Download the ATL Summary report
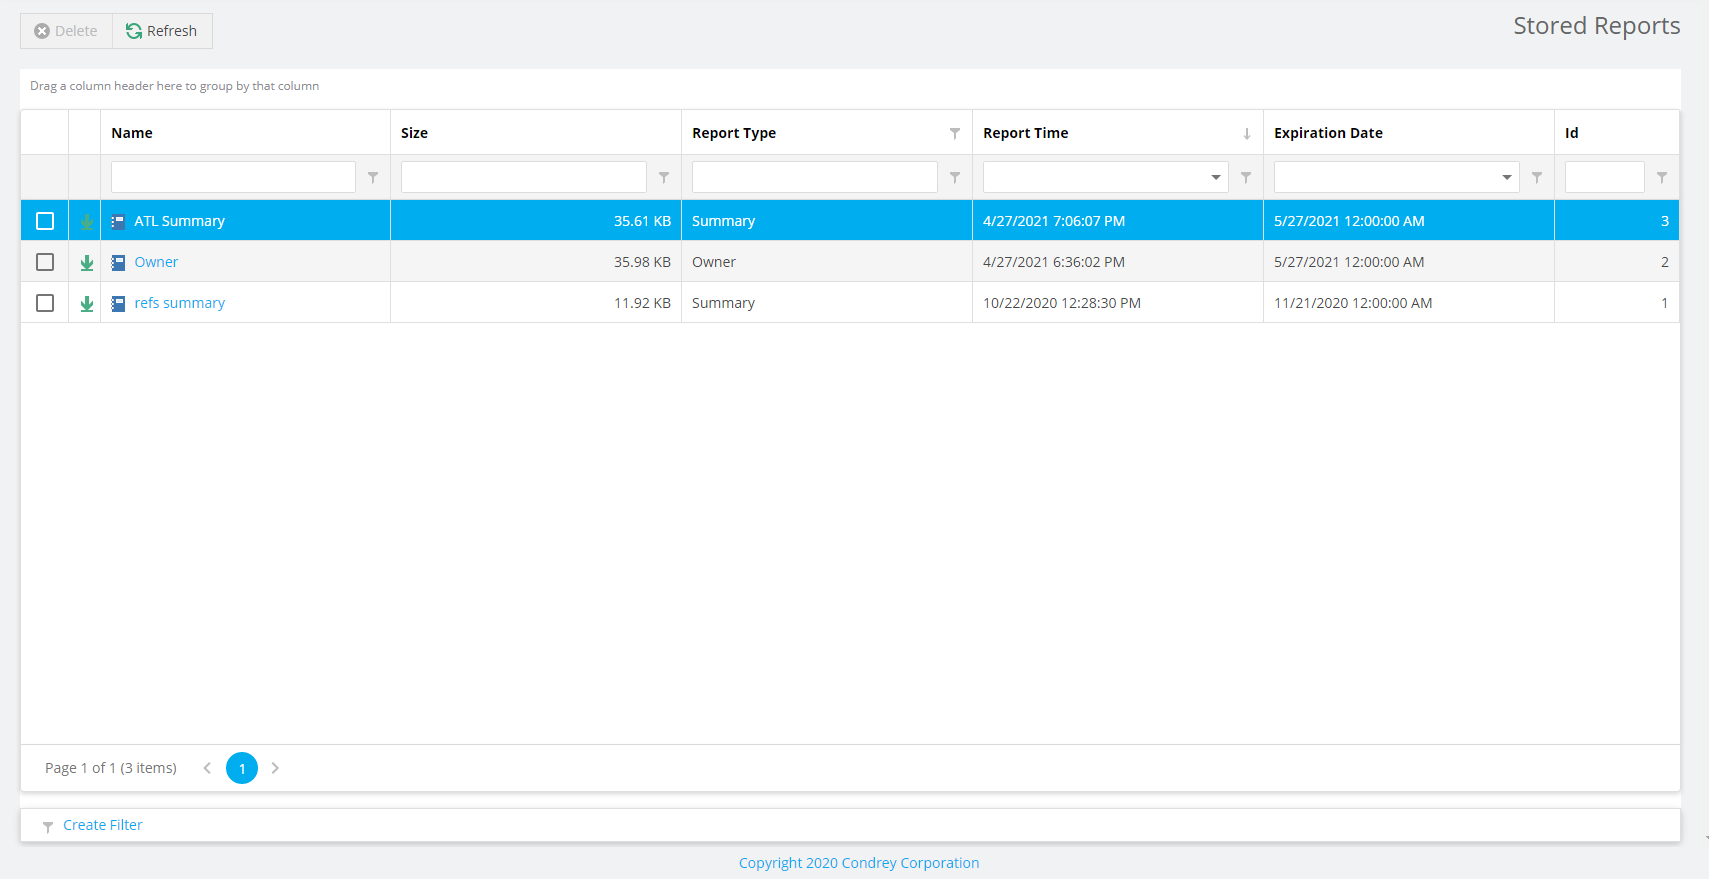The height and width of the screenshot is (879, 1709). coord(87,221)
